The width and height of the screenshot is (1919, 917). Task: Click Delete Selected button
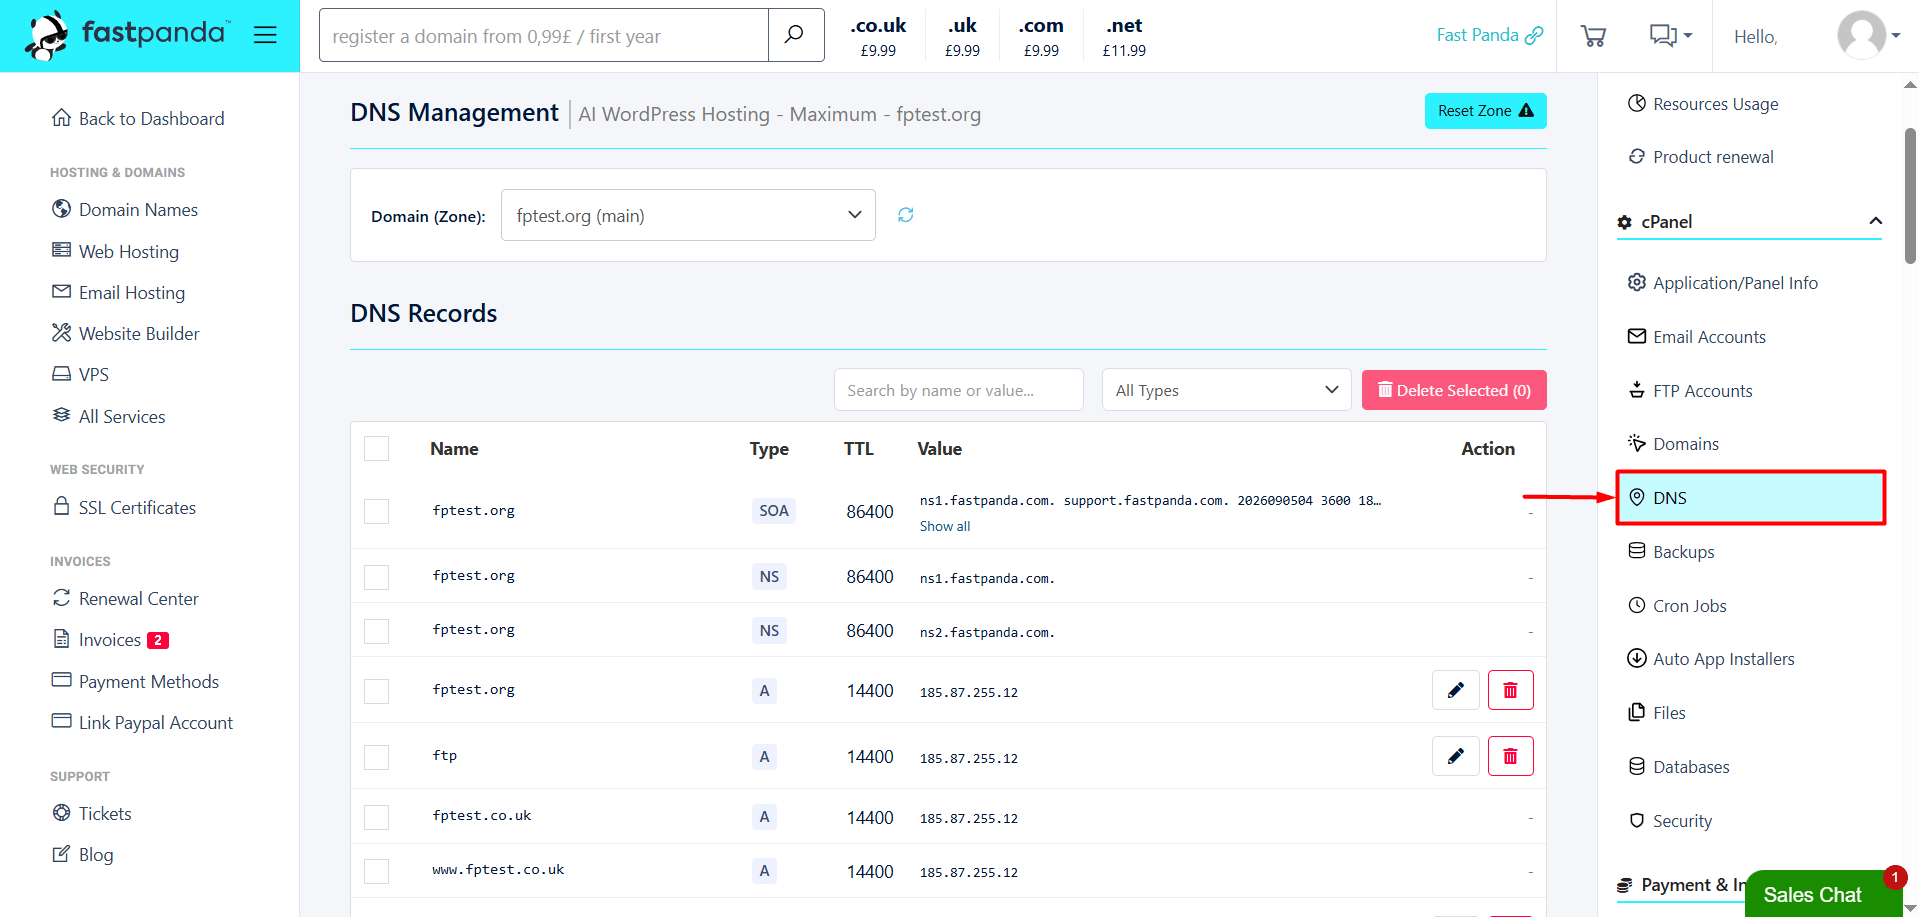click(x=1454, y=390)
